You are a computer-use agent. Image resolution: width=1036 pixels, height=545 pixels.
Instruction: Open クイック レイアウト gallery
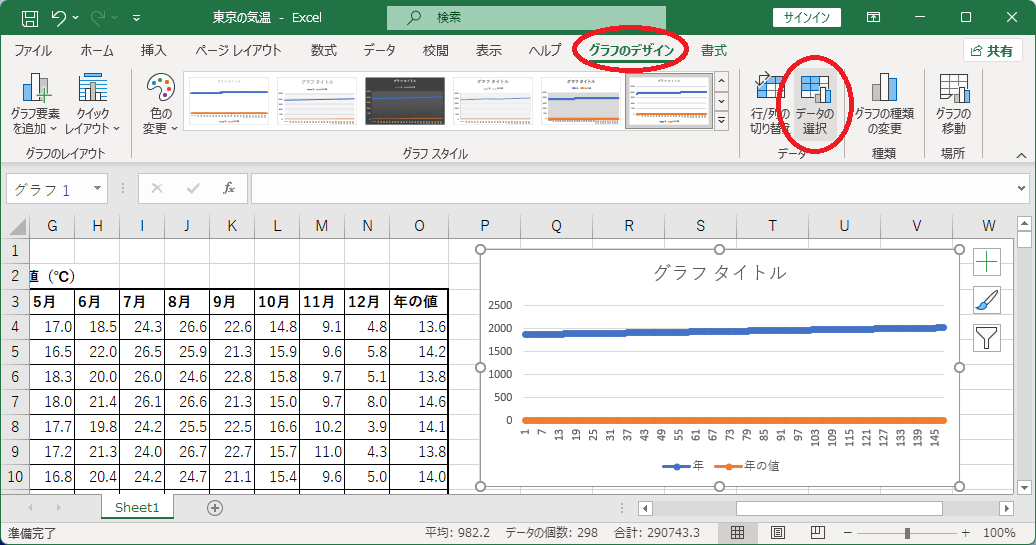click(92, 104)
